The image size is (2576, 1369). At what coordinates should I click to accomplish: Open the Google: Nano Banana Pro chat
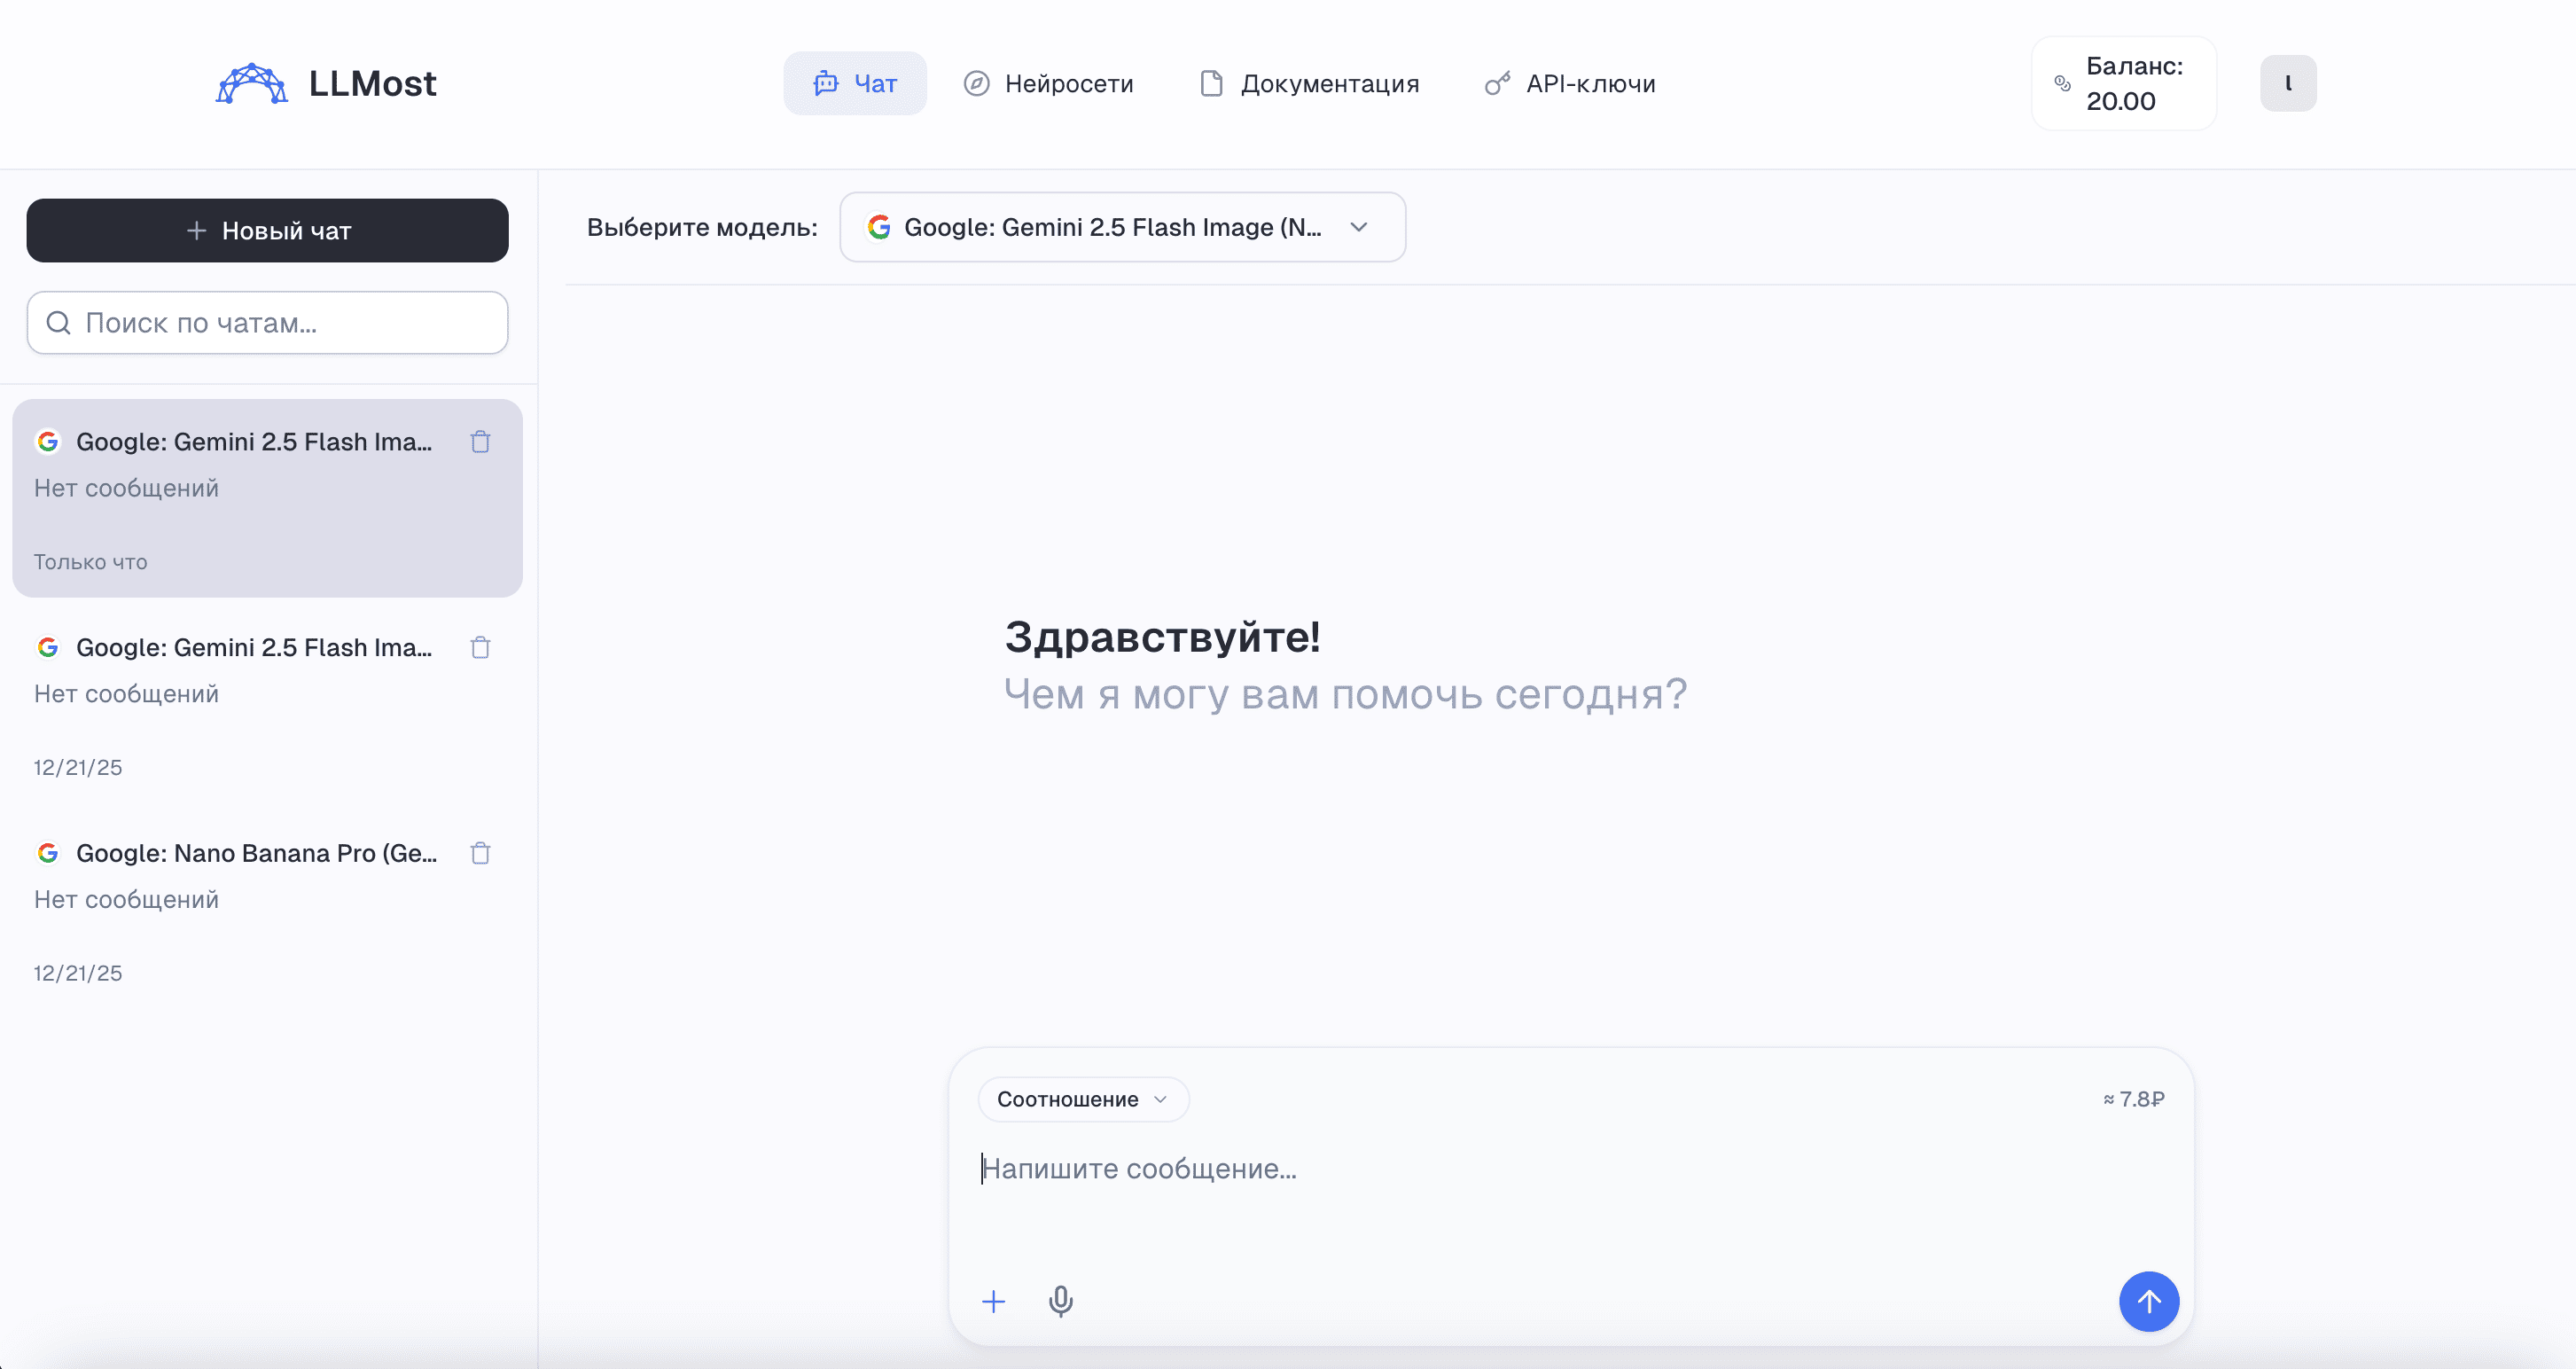pos(268,910)
